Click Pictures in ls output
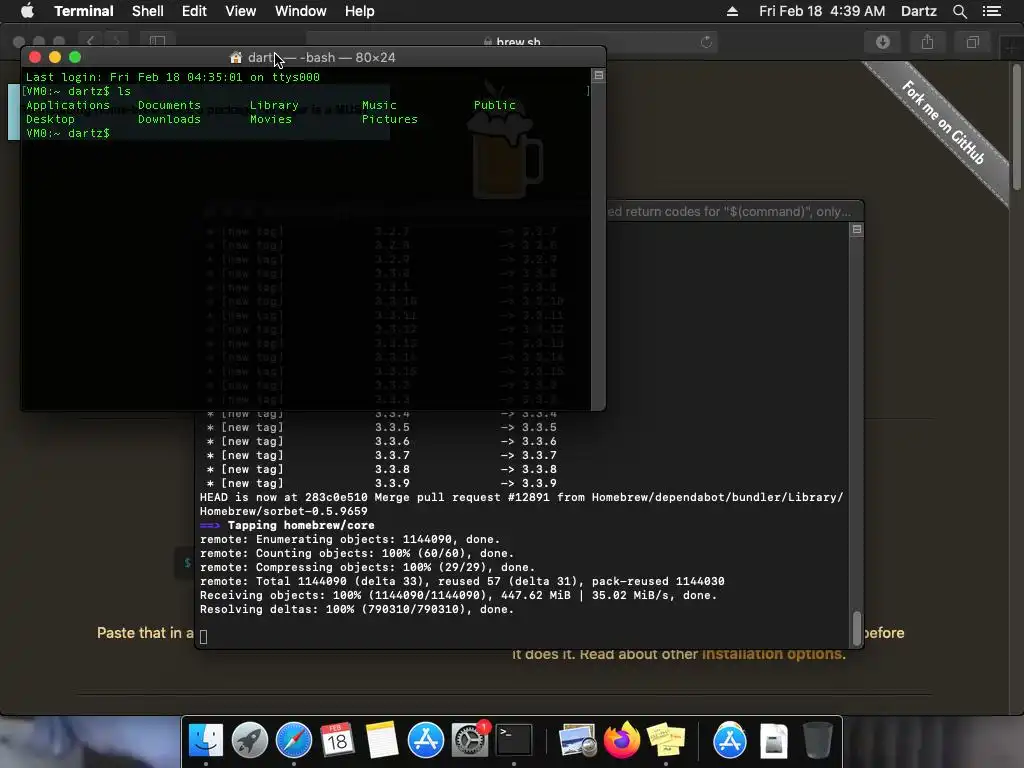Screen dimensions: 1024x768 [x=389, y=119]
